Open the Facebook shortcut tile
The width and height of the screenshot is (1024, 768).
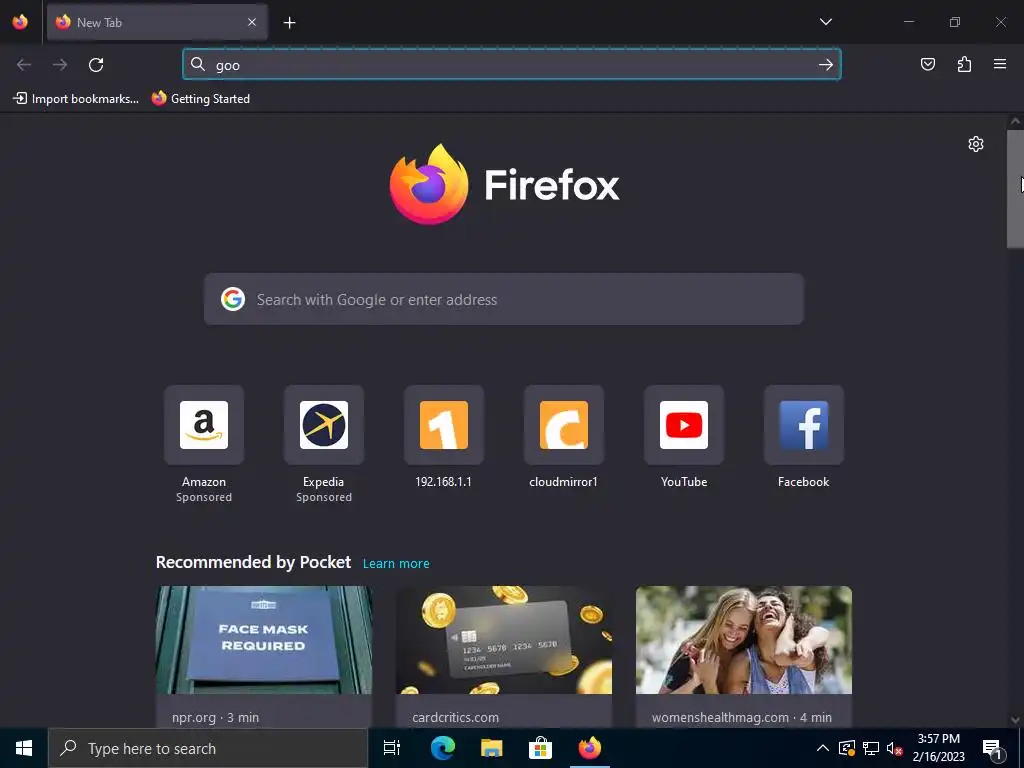[803, 425]
